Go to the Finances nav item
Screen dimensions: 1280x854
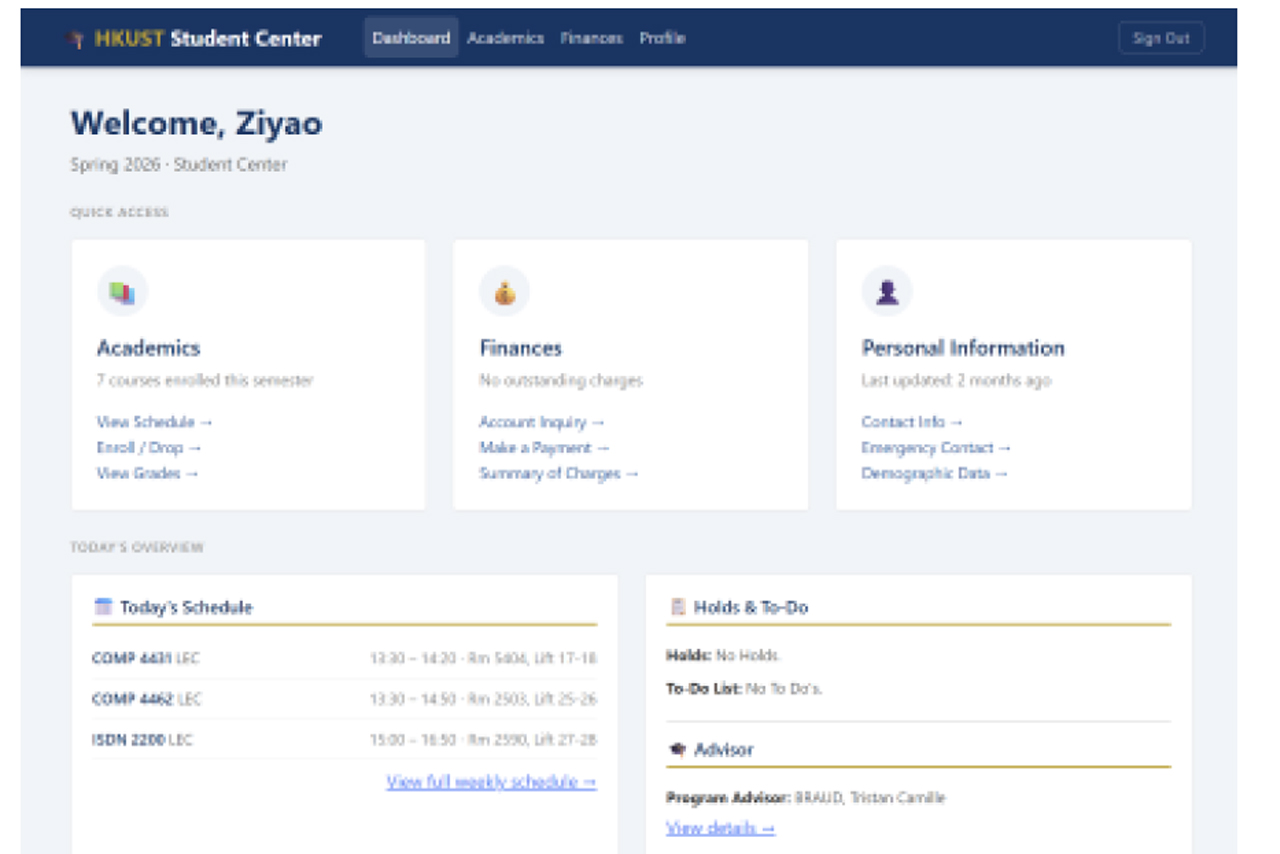pos(591,38)
